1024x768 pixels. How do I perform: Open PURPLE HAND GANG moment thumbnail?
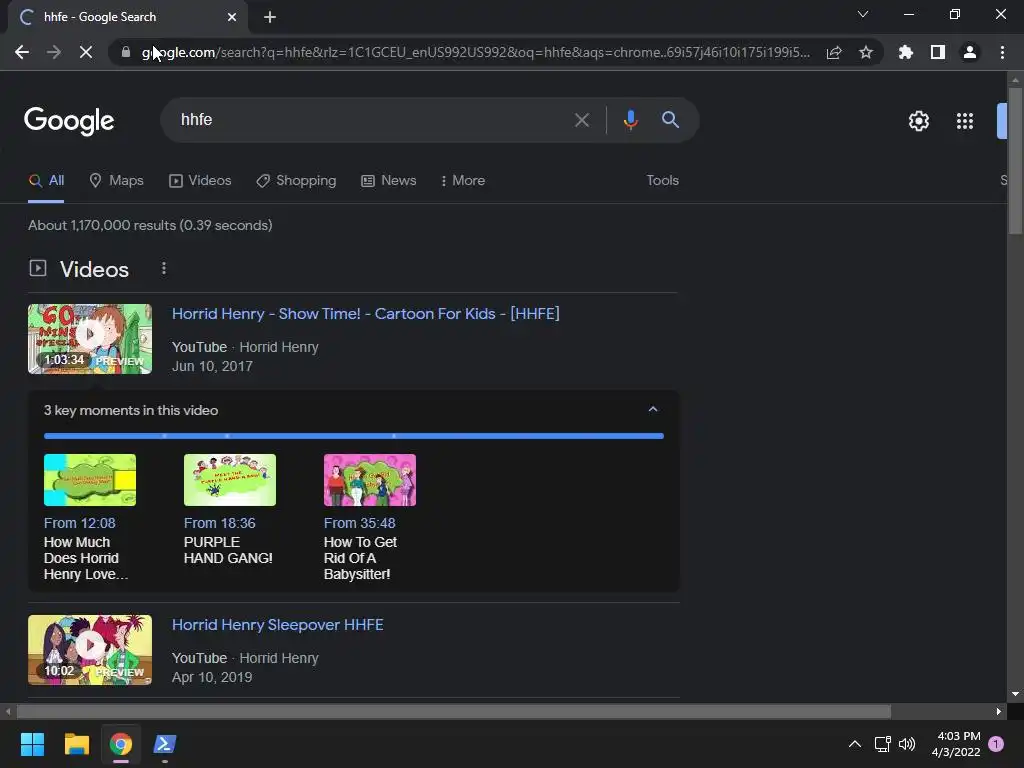(x=230, y=480)
